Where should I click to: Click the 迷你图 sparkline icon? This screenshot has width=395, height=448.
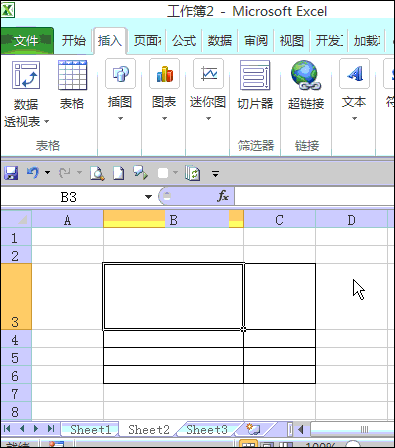(x=208, y=74)
